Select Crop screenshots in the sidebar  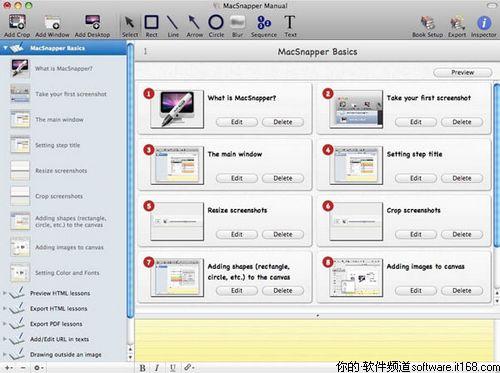(63, 196)
